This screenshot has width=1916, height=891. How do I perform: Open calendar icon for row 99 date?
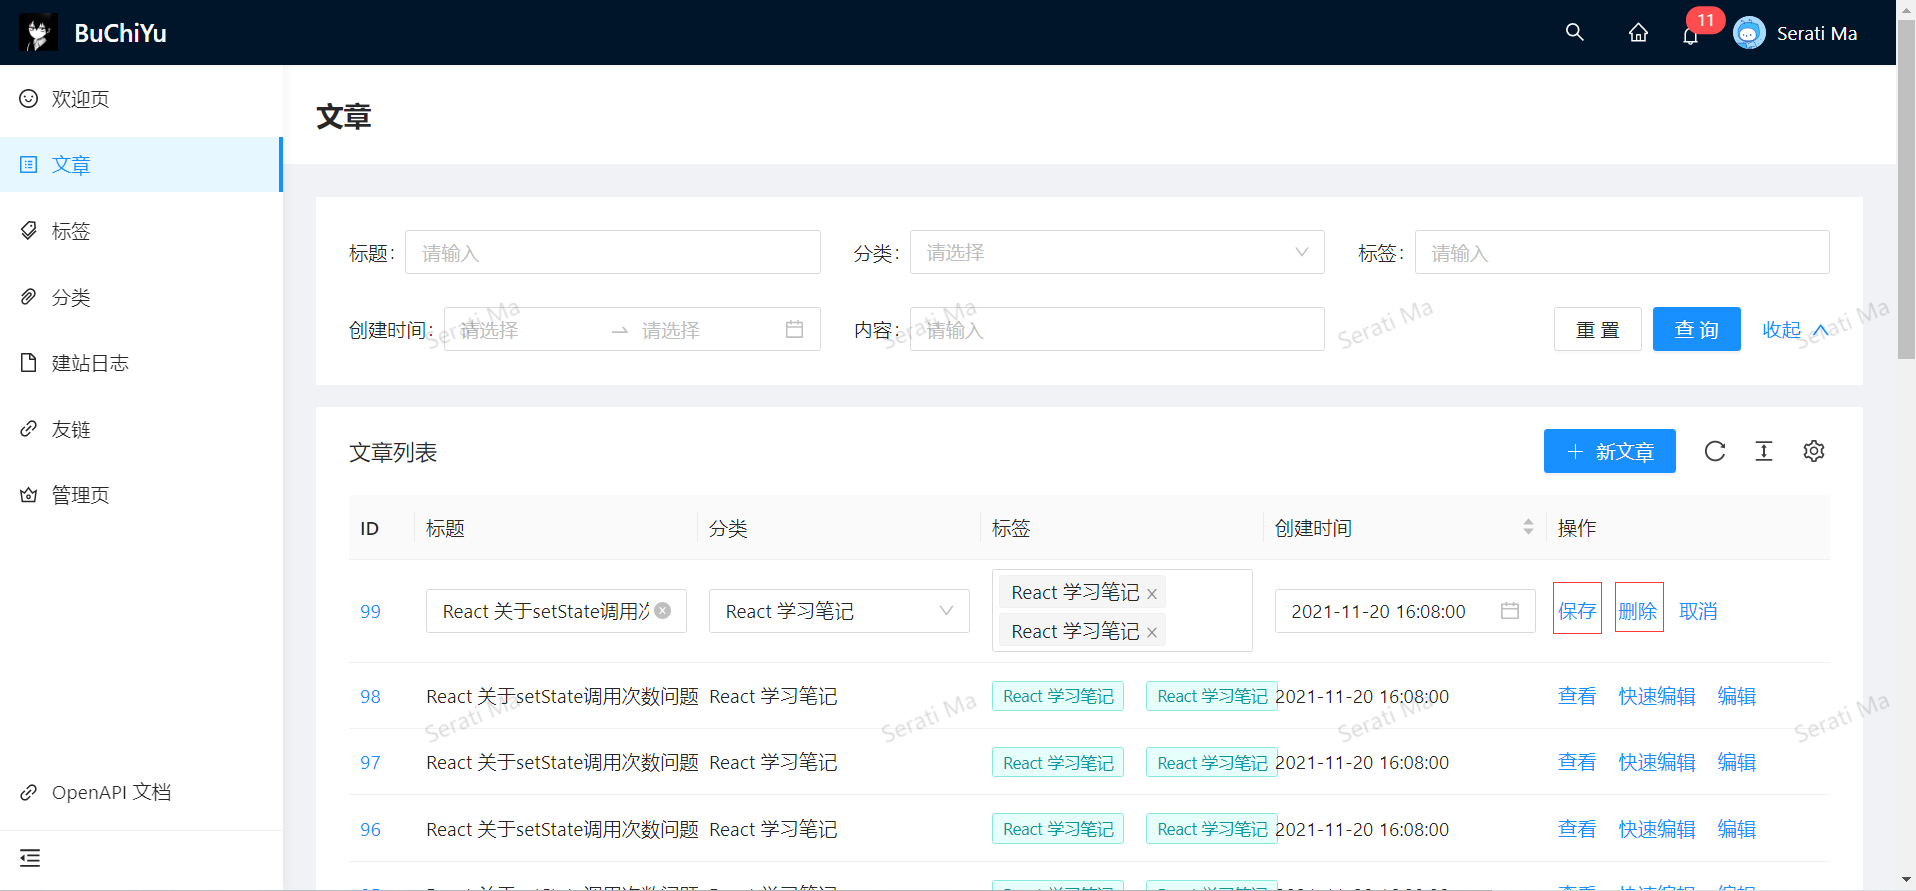pos(1510,611)
